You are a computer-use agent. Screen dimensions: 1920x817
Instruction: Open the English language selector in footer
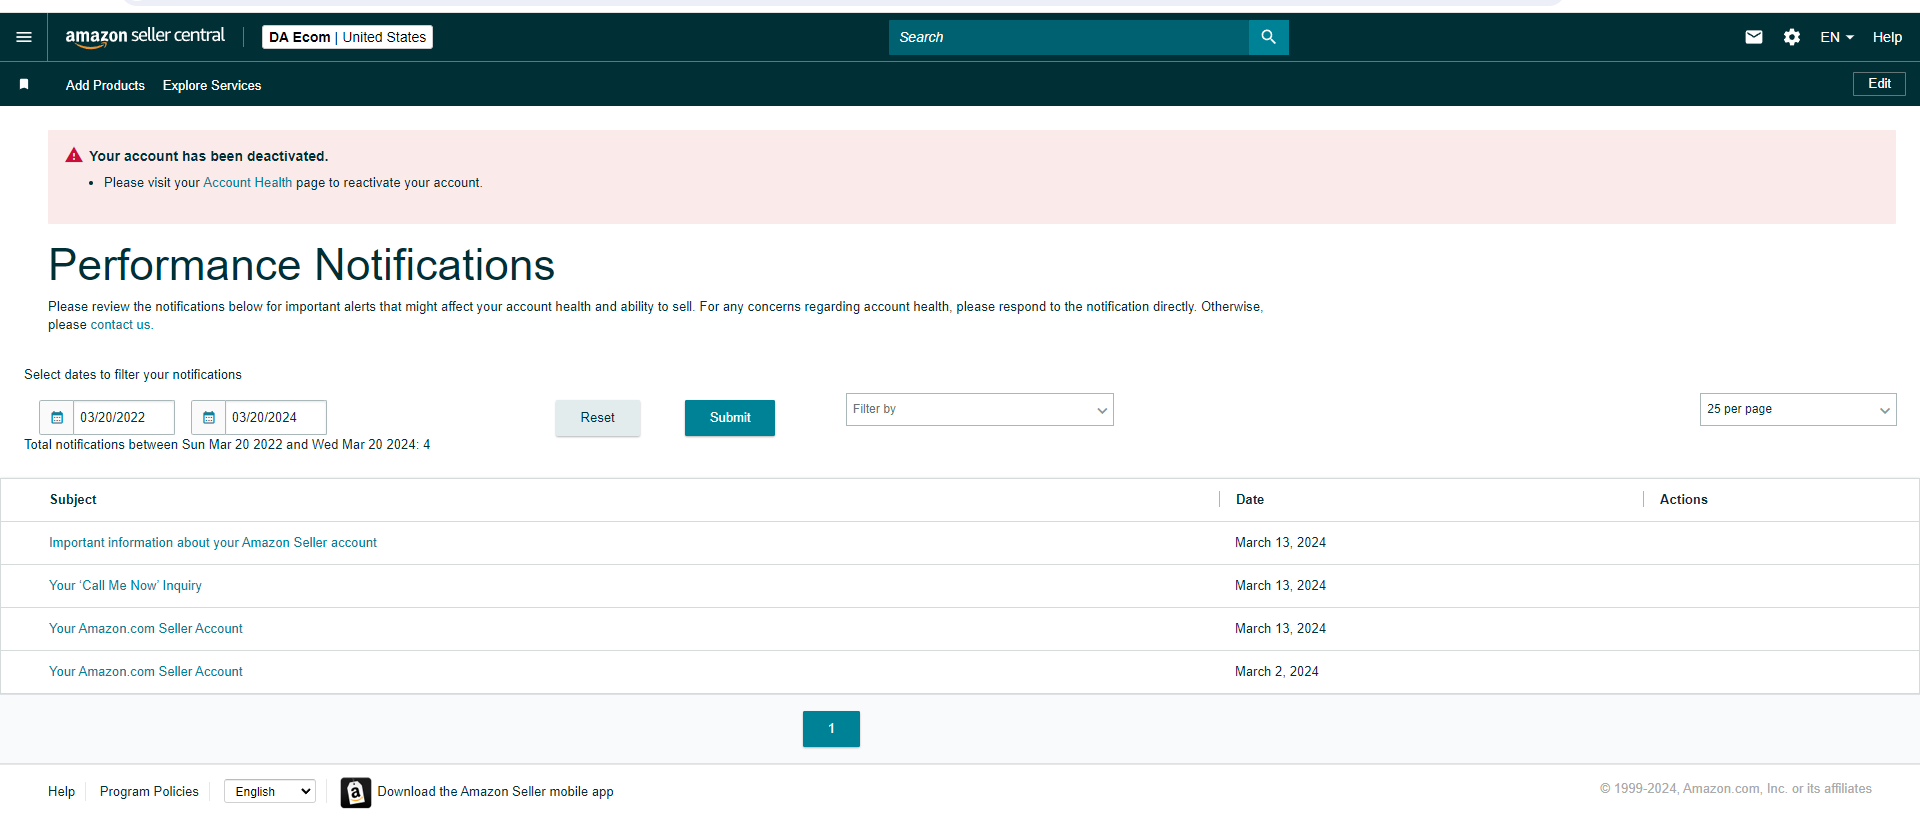pyautogui.click(x=270, y=791)
